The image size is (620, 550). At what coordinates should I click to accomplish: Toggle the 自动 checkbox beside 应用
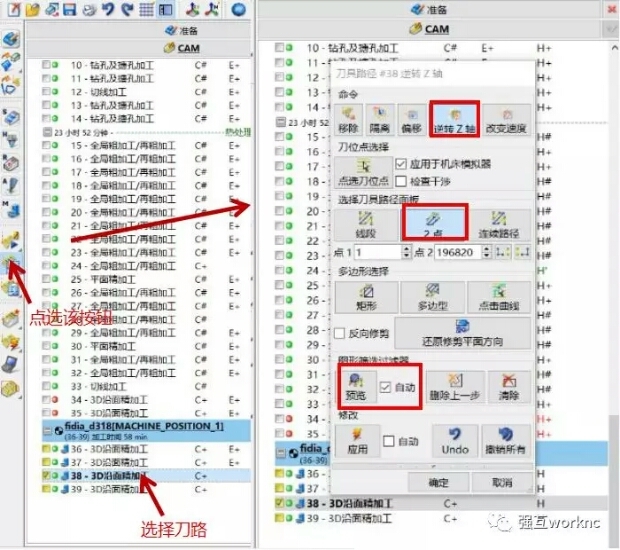(389, 441)
